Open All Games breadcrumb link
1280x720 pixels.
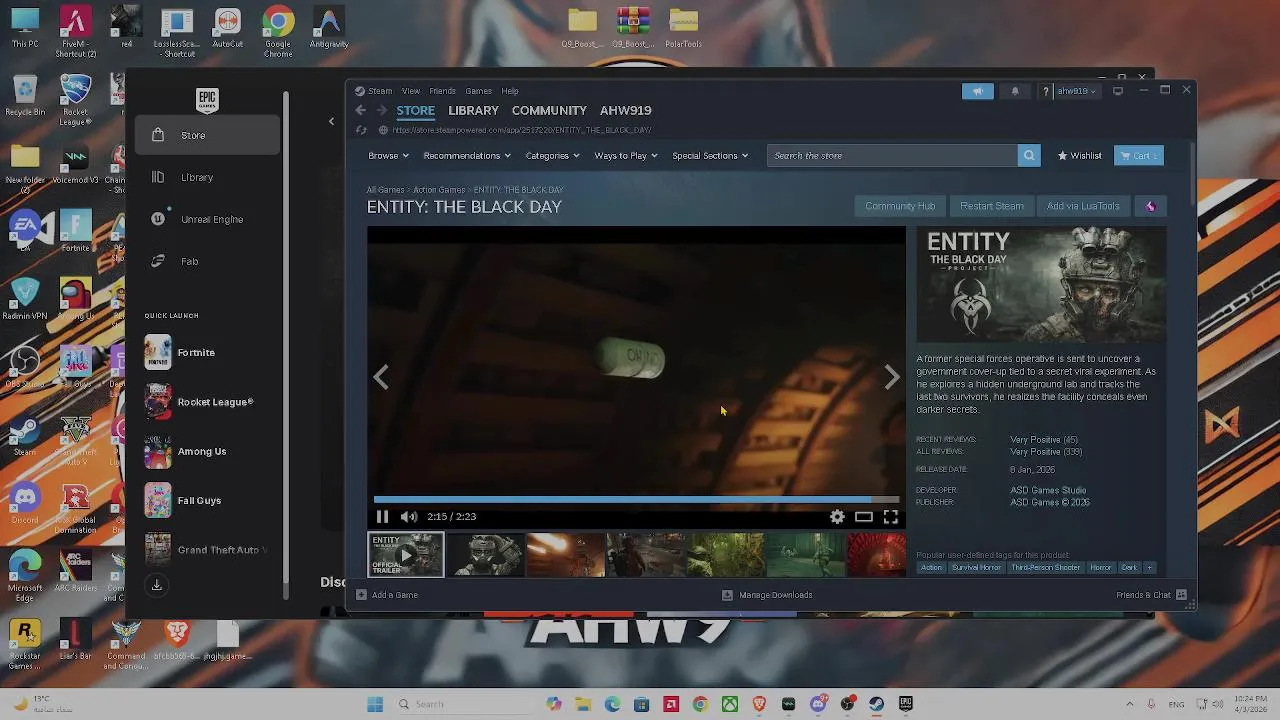[x=385, y=190]
